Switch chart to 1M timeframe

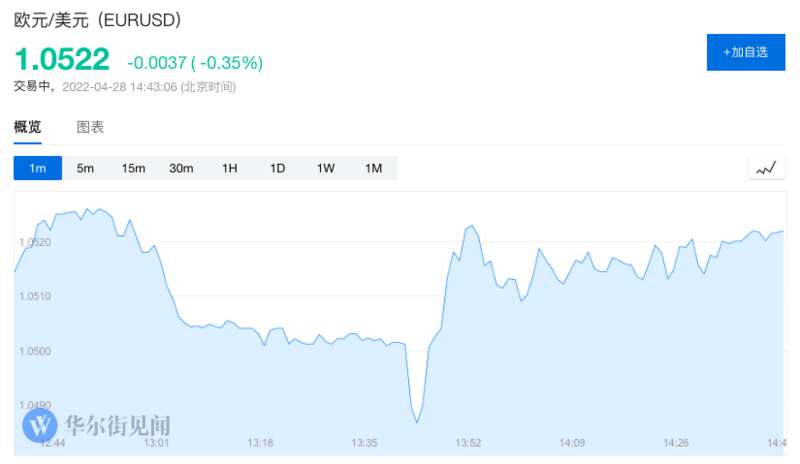tap(373, 168)
